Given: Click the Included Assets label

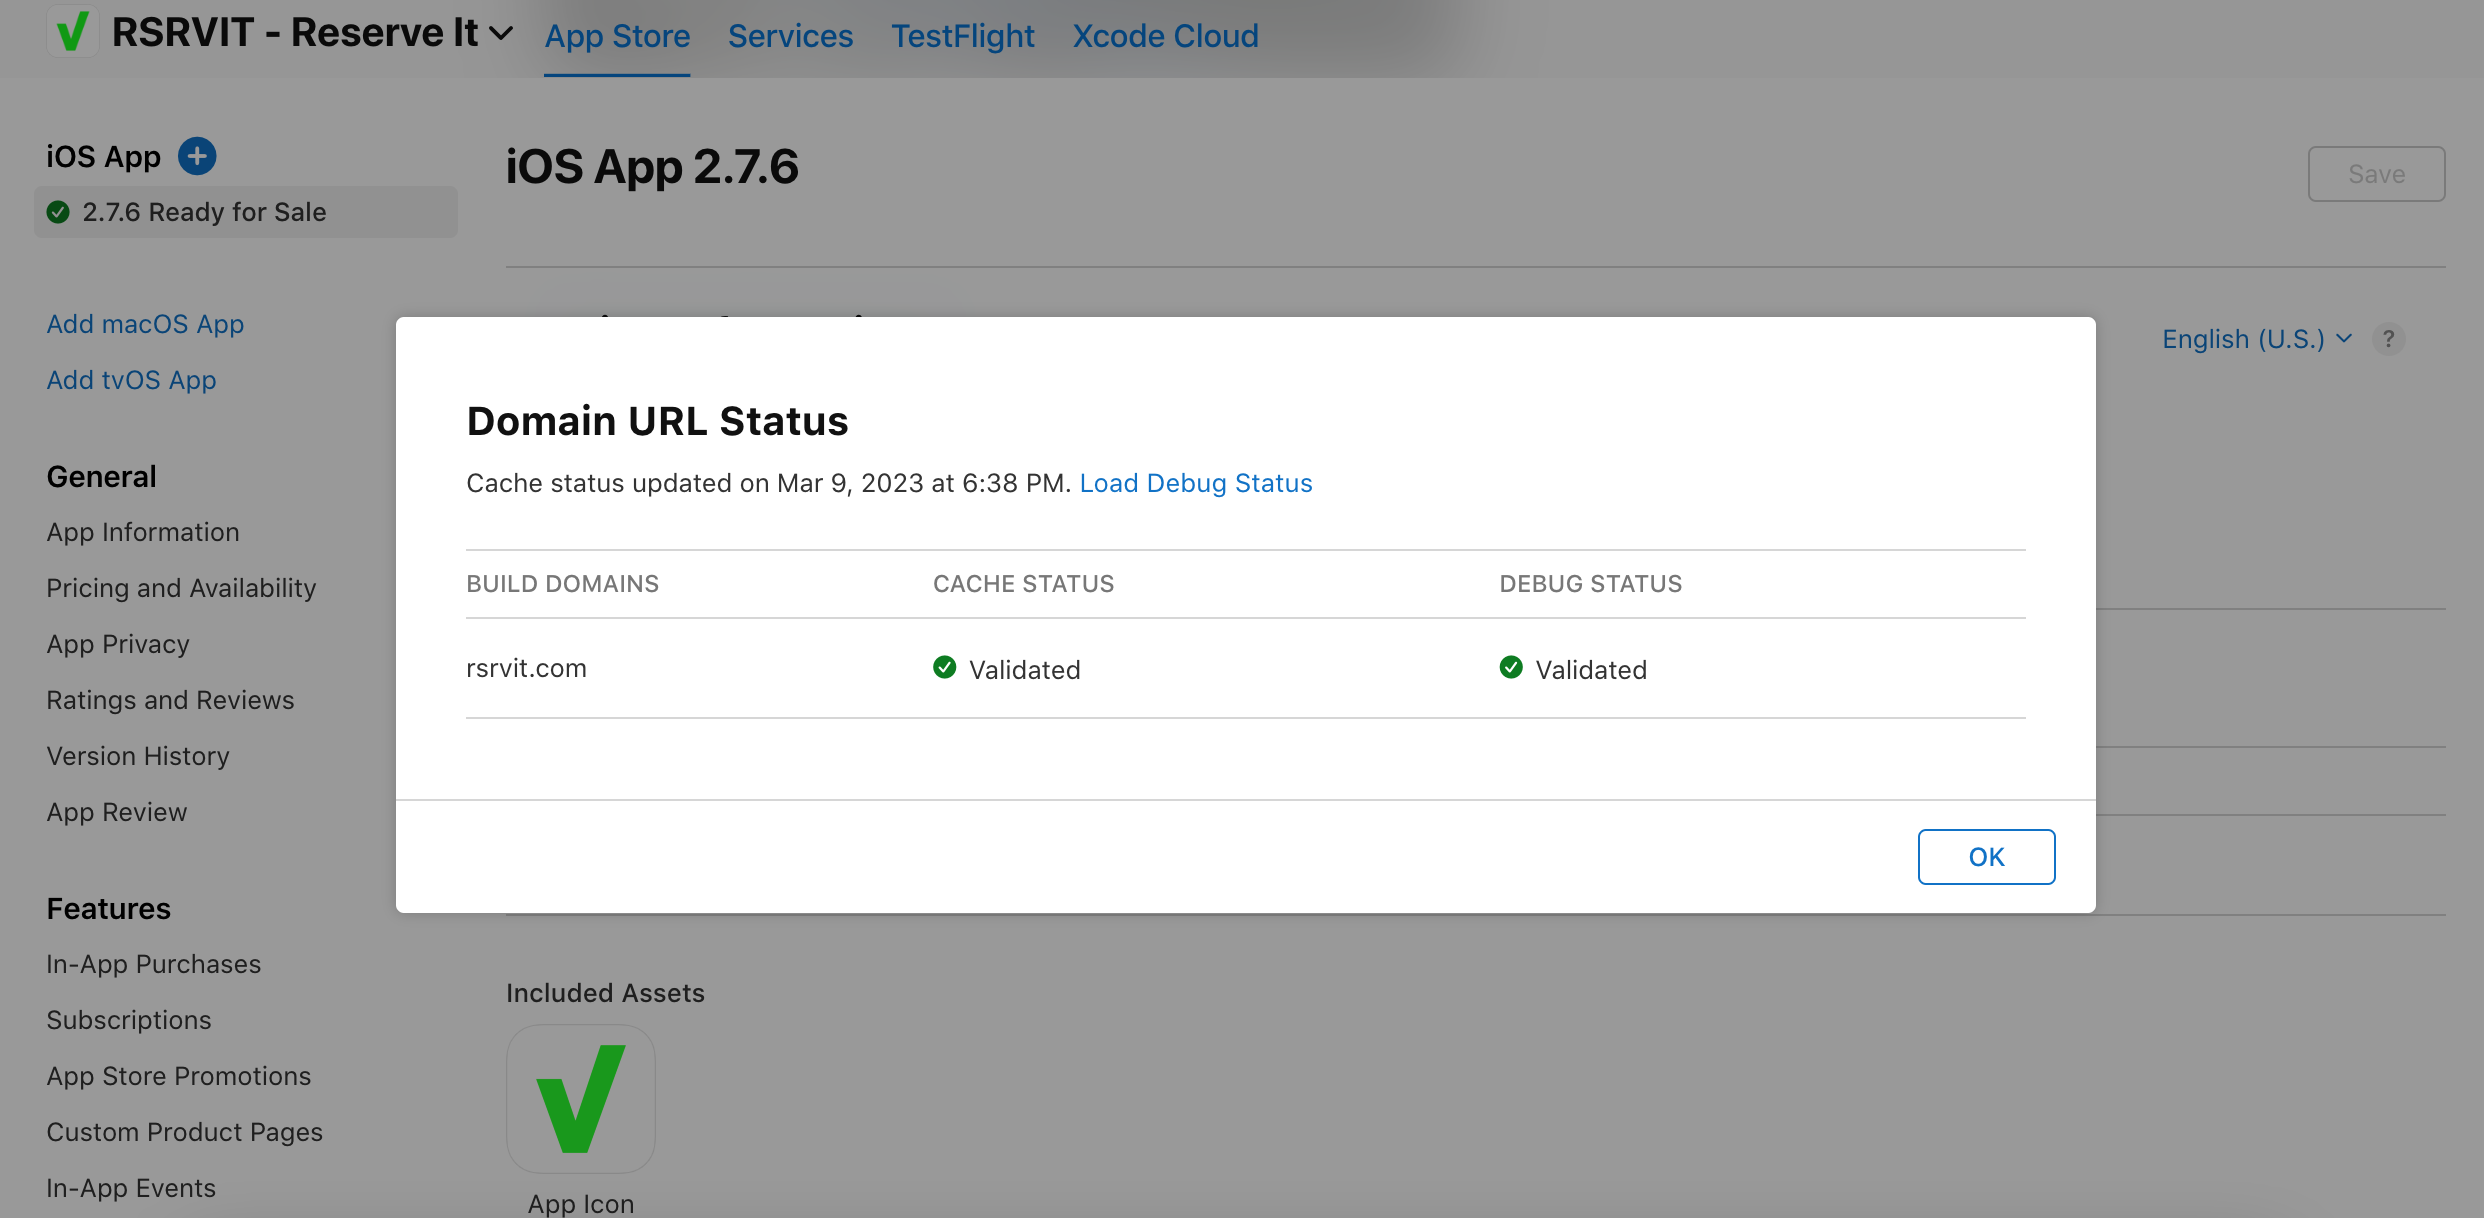Looking at the screenshot, I should tap(605, 993).
